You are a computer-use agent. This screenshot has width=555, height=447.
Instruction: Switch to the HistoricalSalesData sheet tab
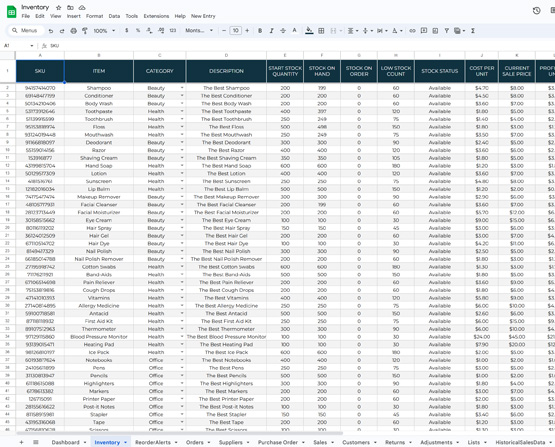pos(520,442)
